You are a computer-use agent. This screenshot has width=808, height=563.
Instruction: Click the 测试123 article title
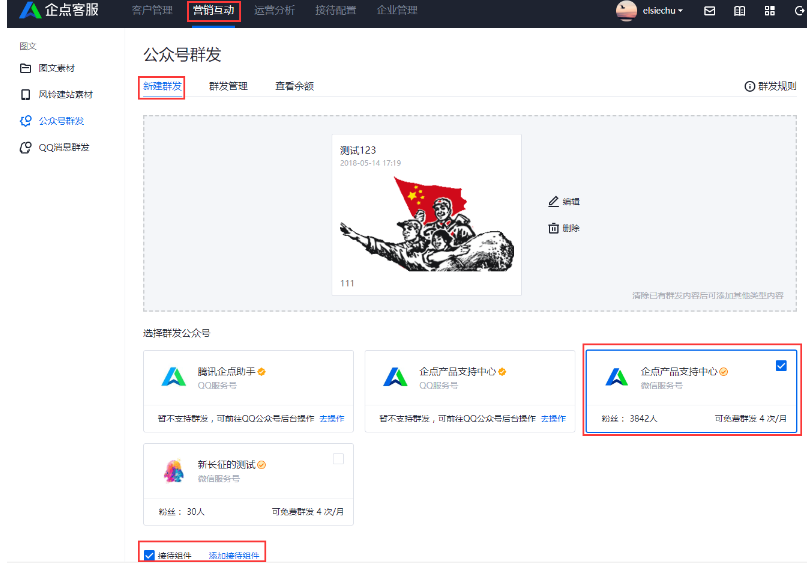click(x=358, y=150)
